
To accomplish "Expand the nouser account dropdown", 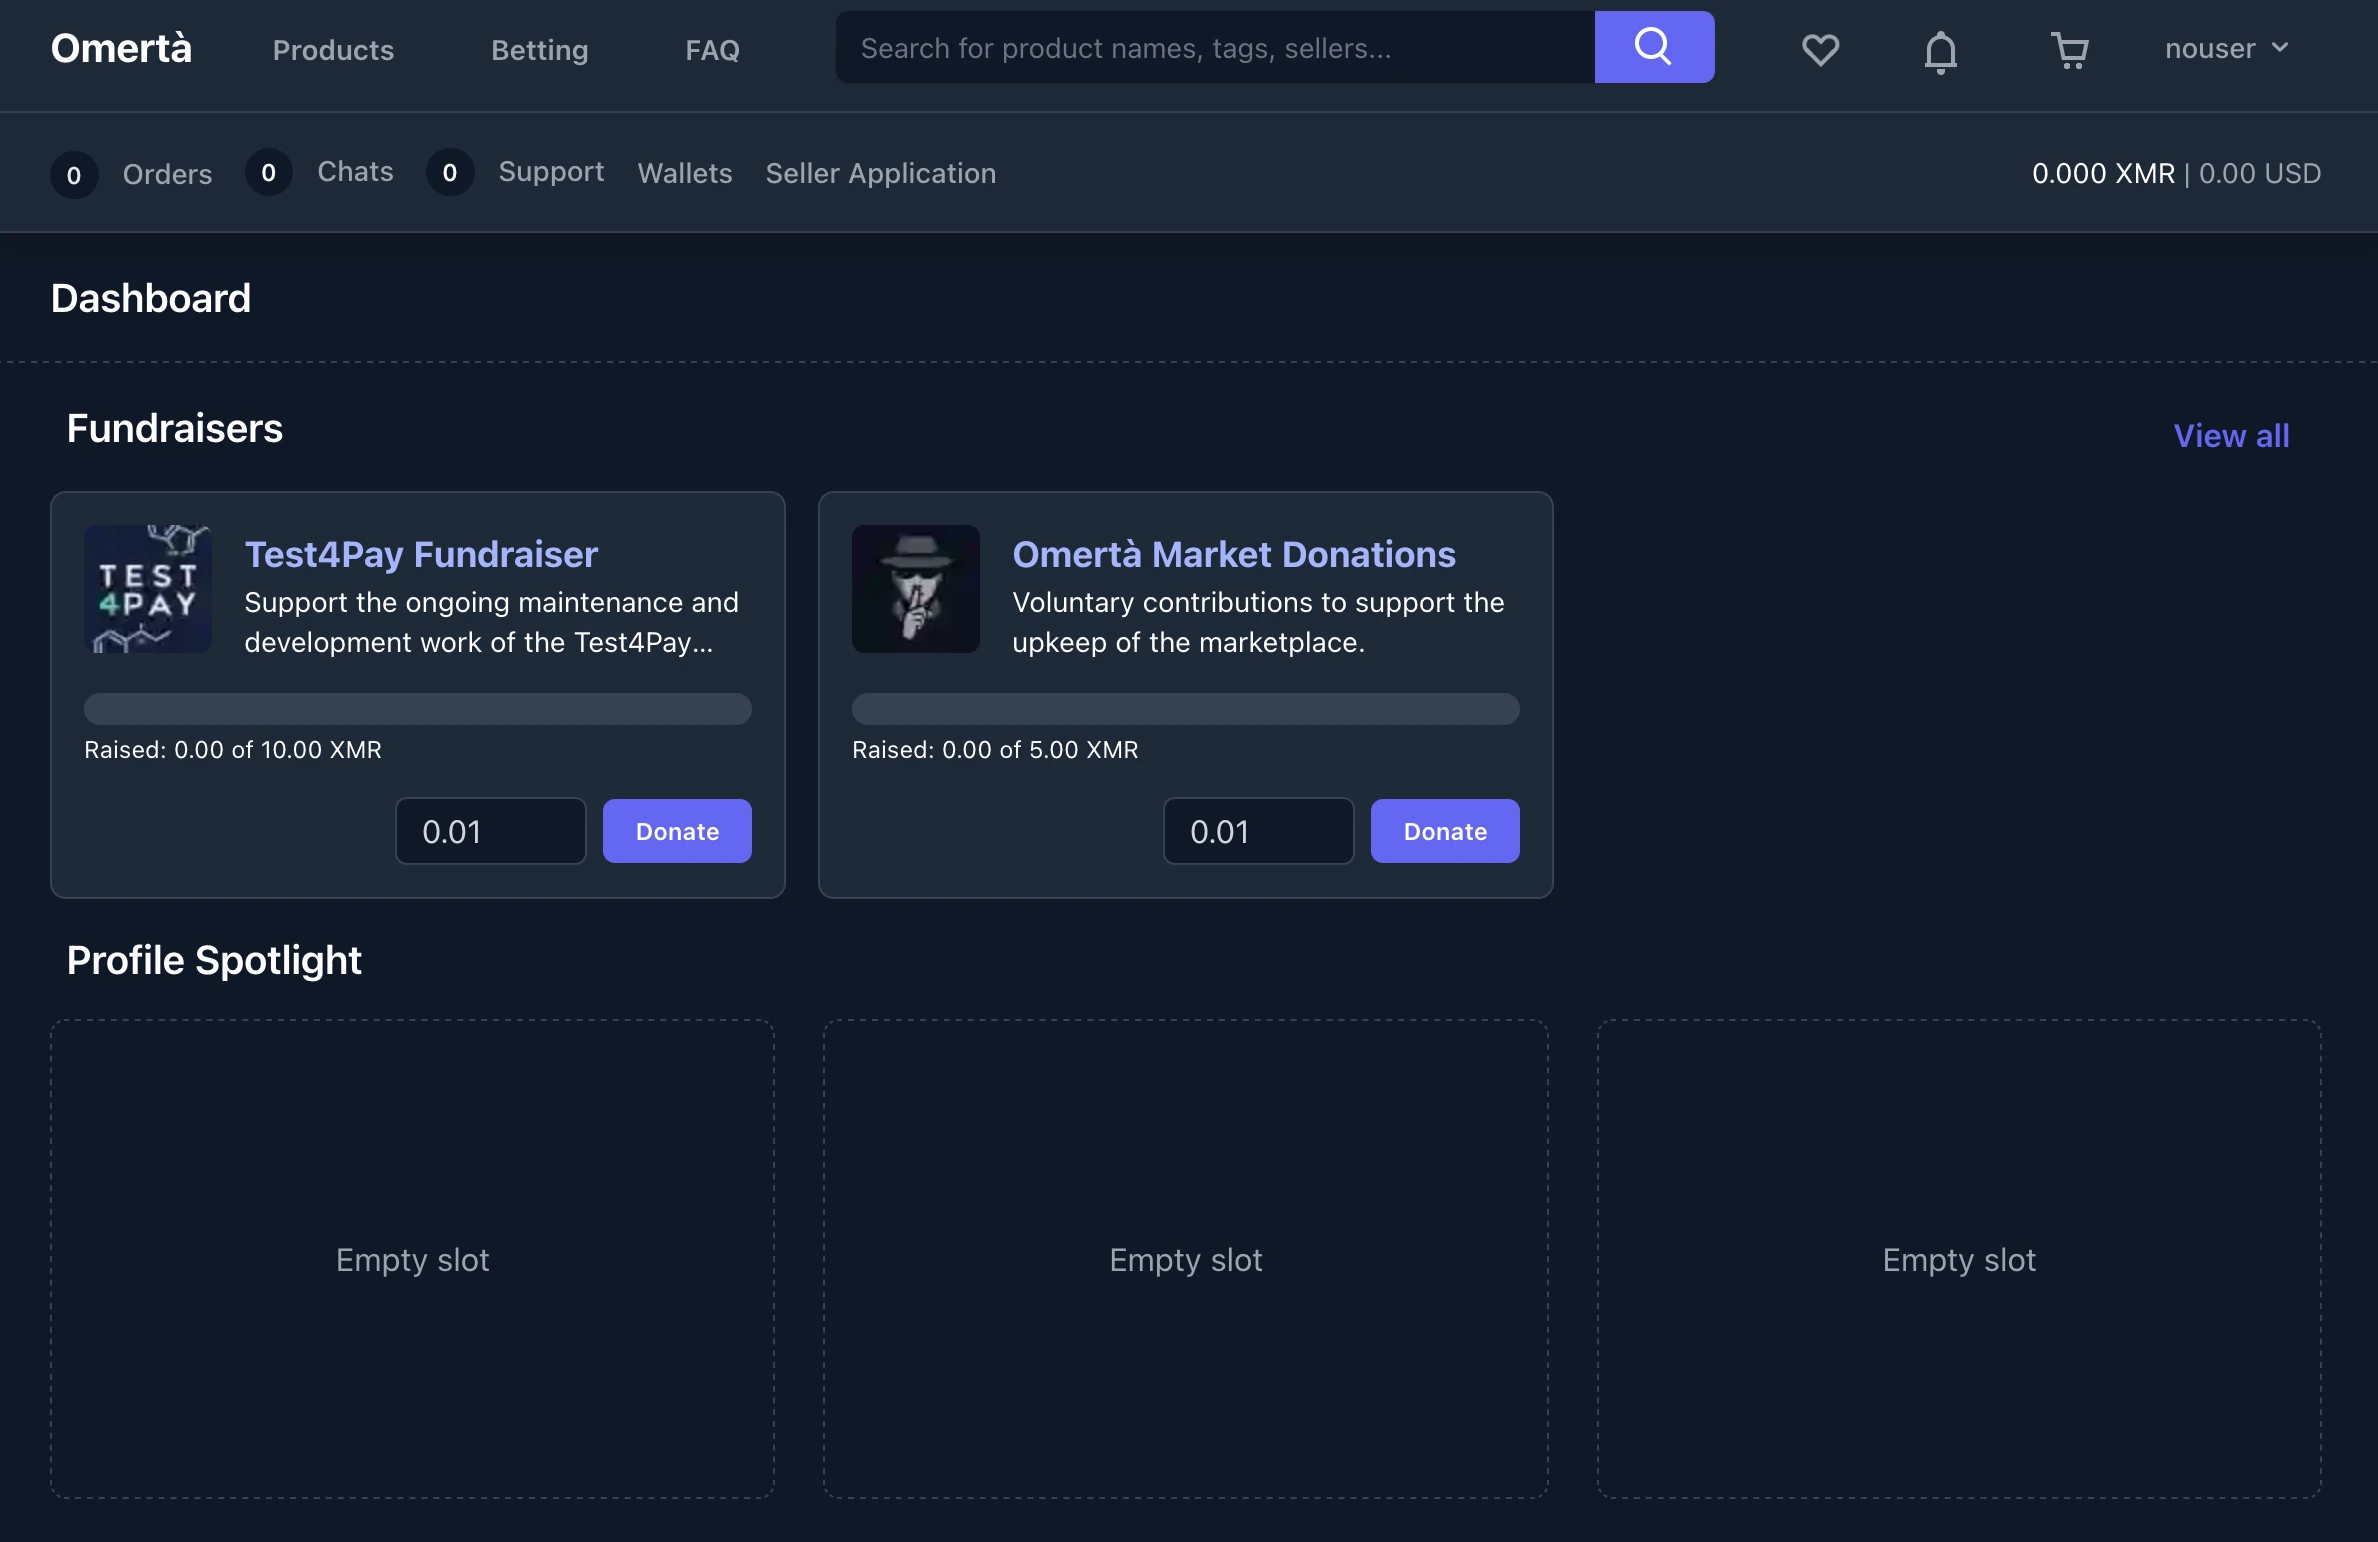I will tap(2210, 48).
